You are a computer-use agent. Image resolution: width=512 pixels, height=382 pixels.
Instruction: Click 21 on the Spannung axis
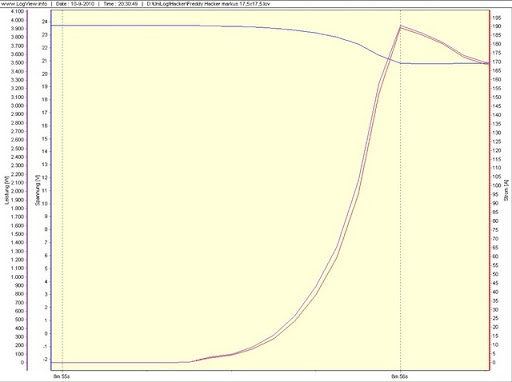[x=45, y=61]
